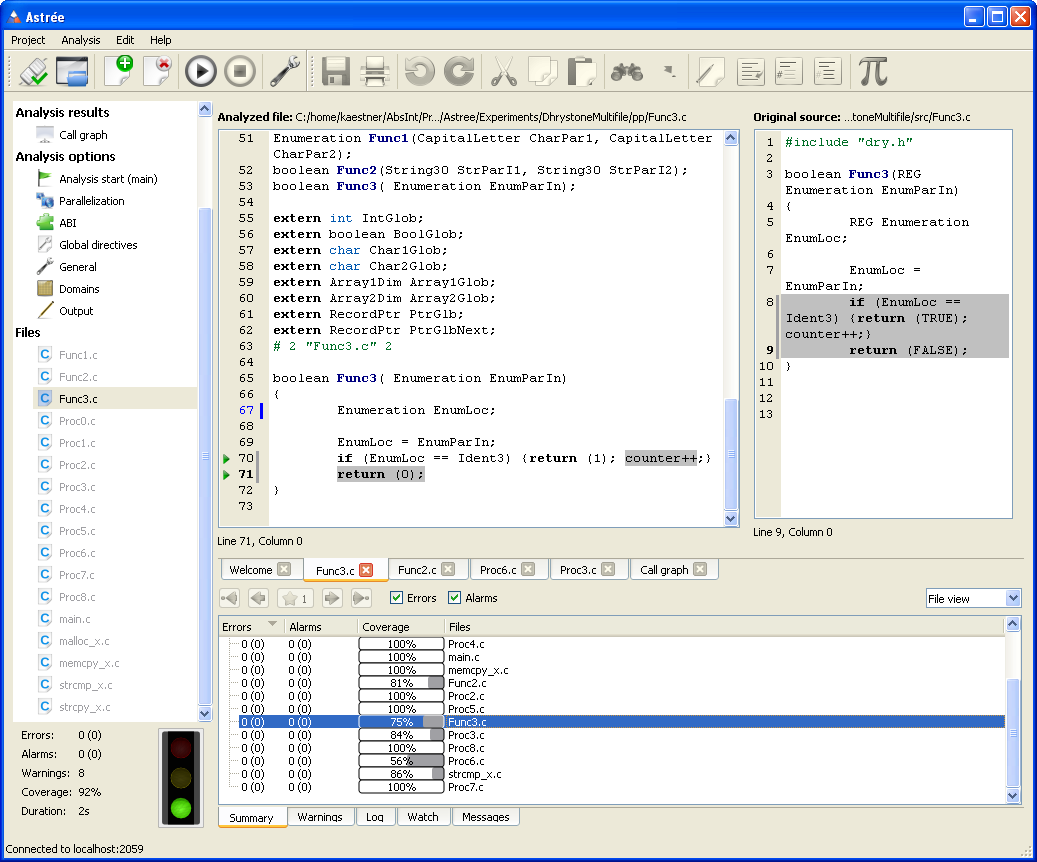Click the Start analysis play button

coord(200,71)
